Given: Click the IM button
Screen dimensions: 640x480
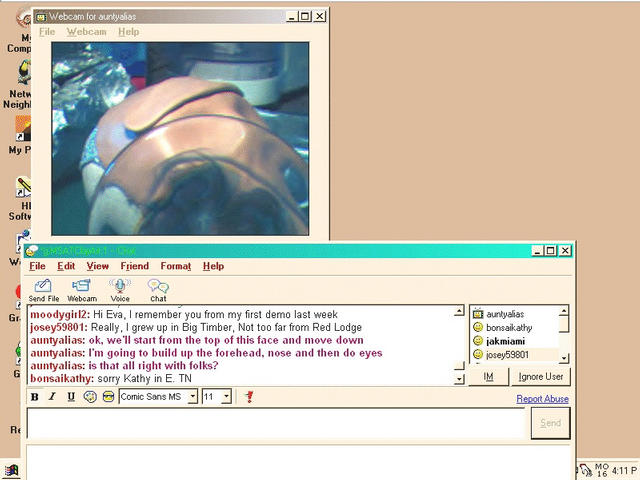Looking at the screenshot, I should [x=489, y=376].
